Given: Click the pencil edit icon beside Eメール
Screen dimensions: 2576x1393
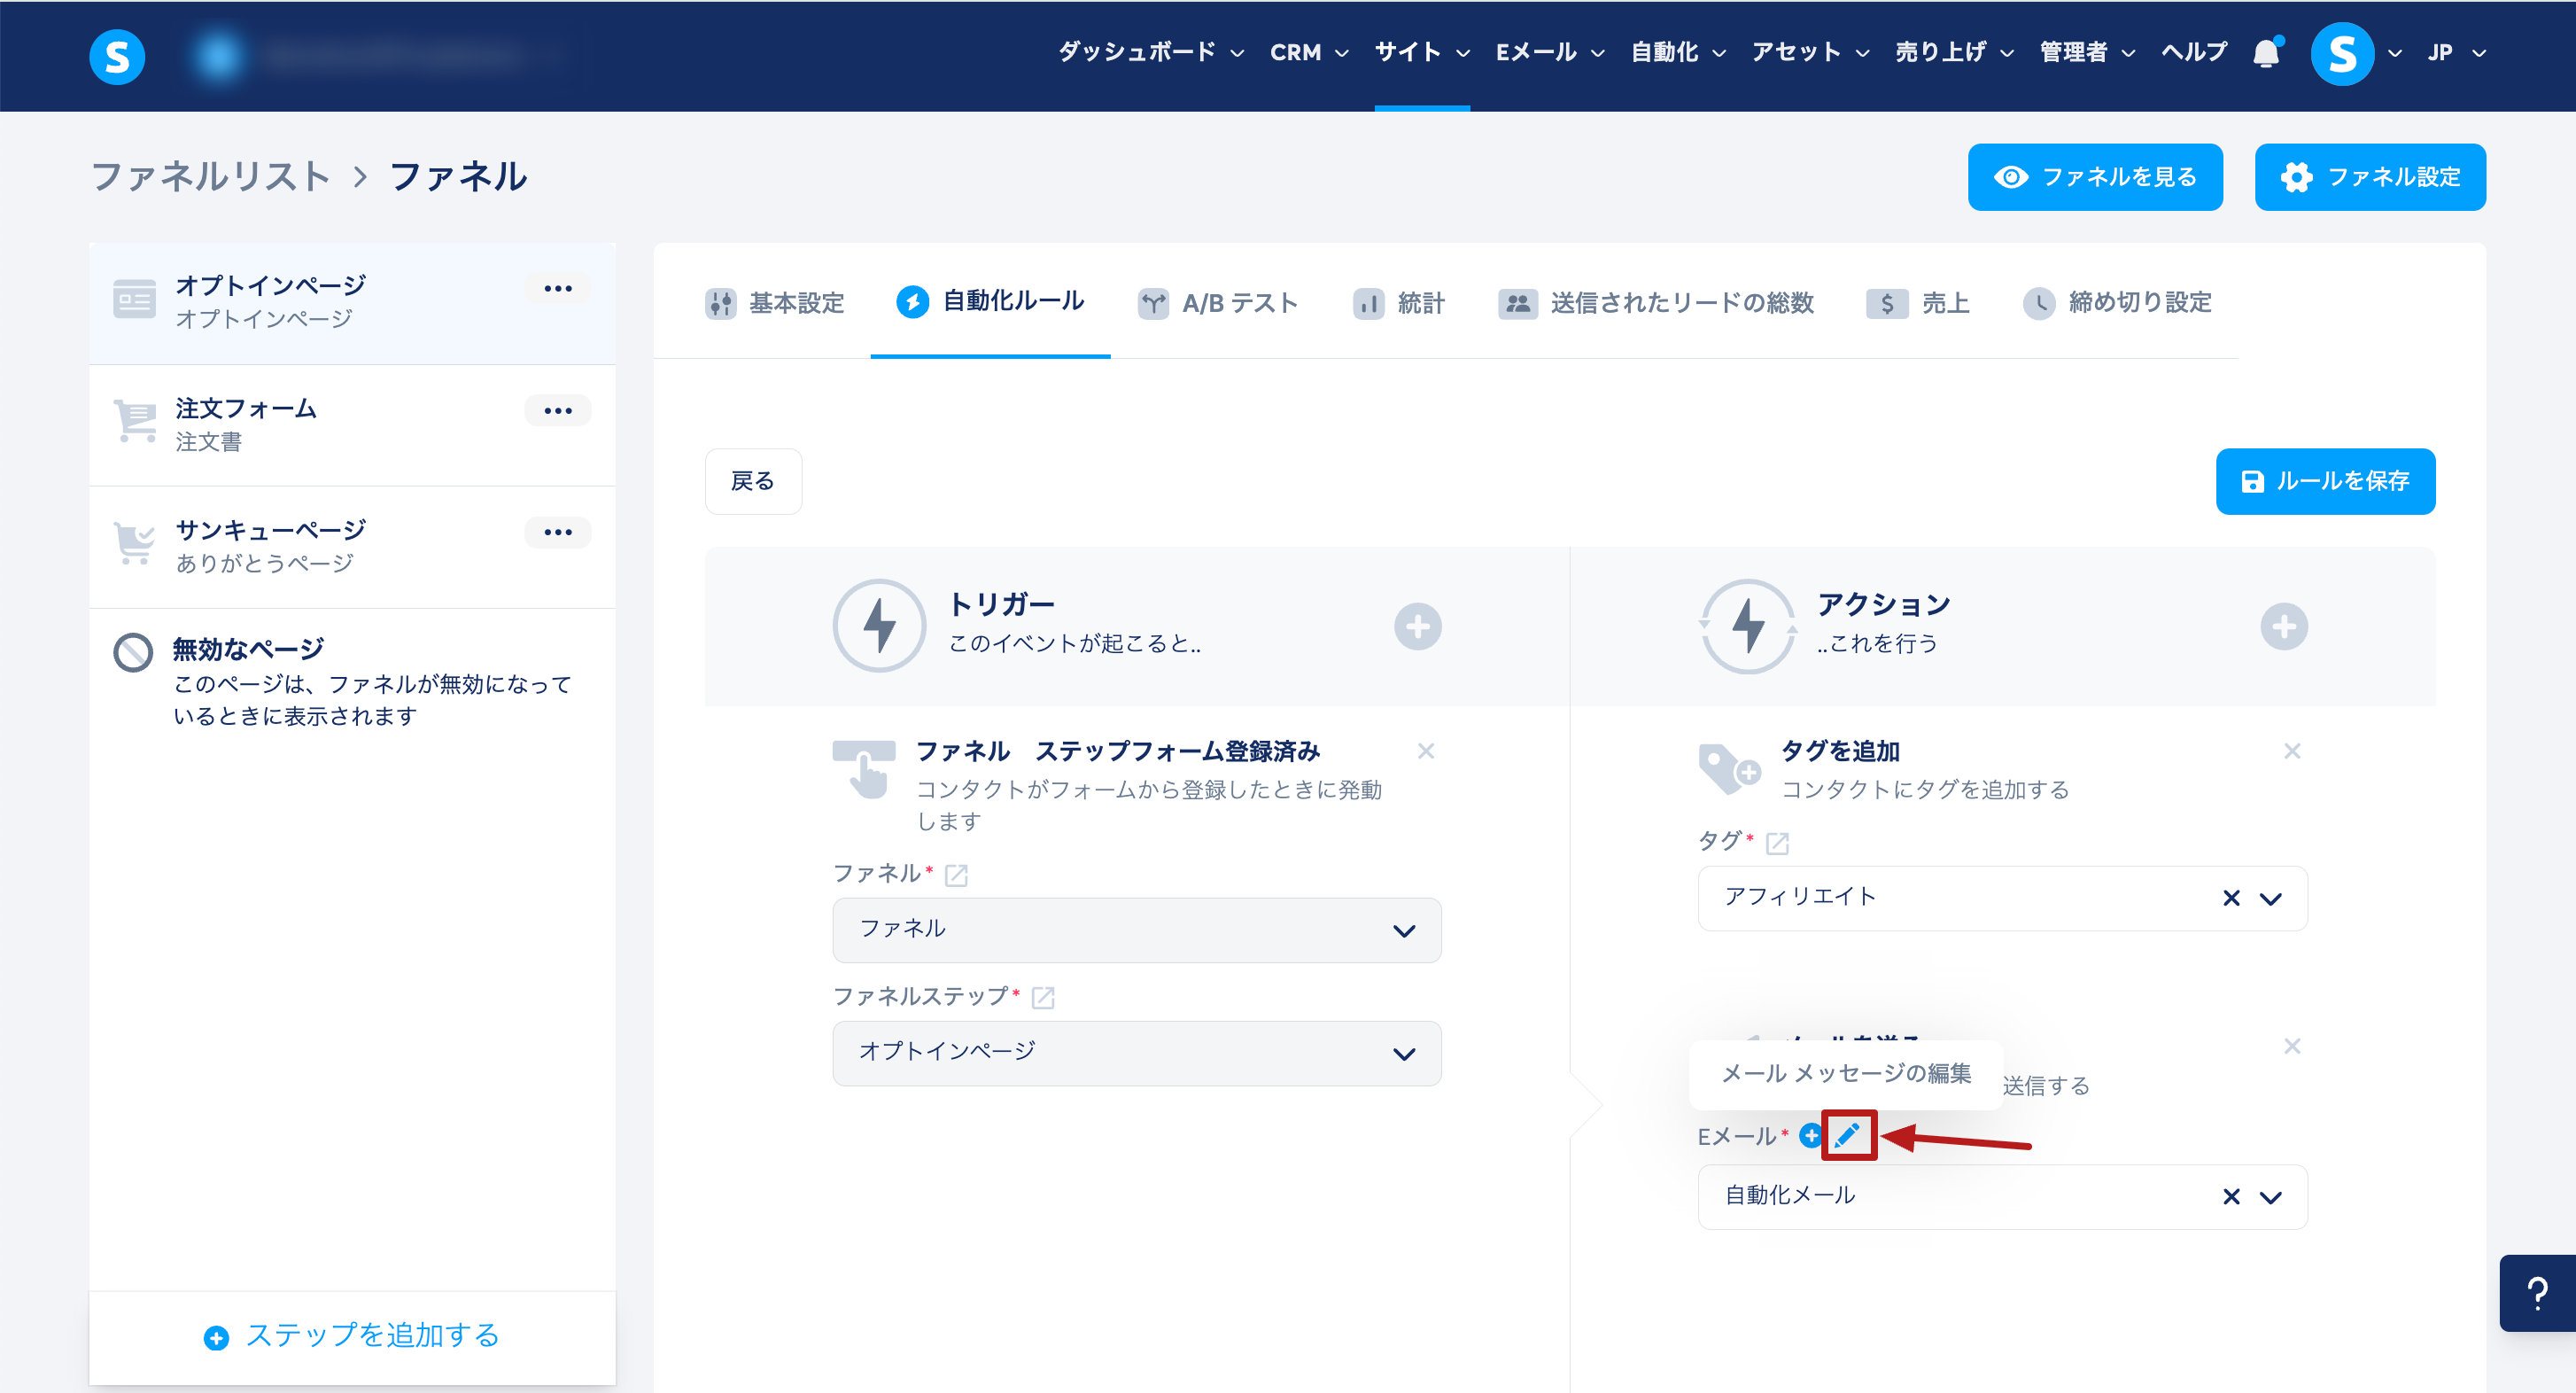Looking at the screenshot, I should pos(1847,1135).
